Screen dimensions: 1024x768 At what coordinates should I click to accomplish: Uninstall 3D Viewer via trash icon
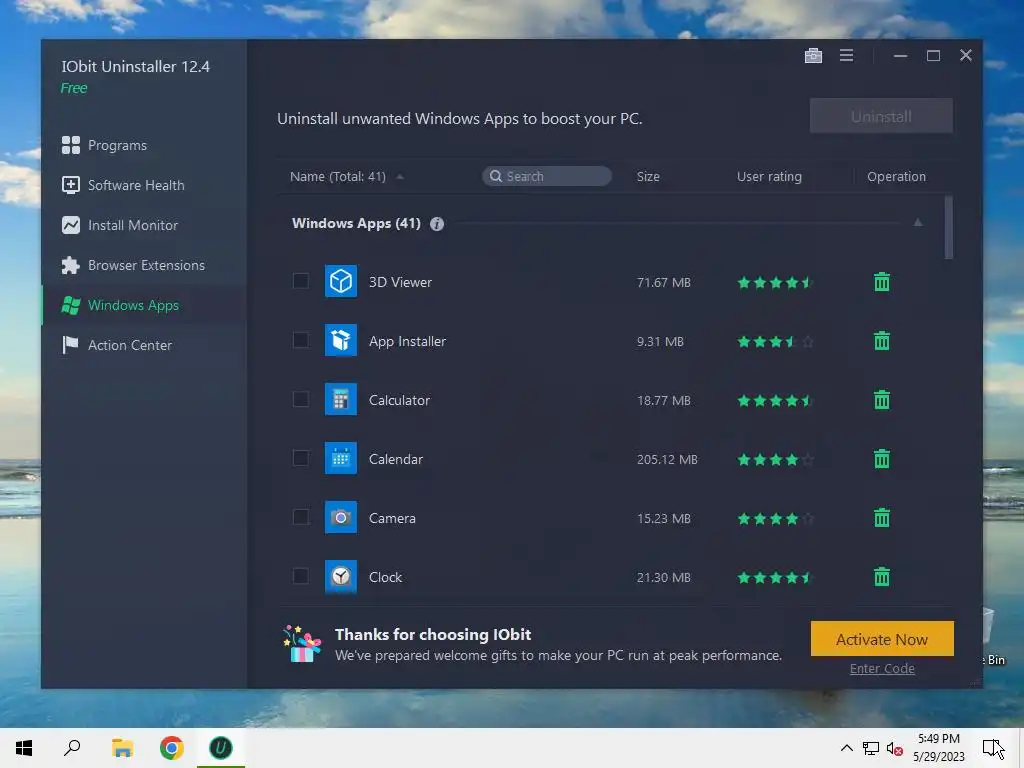pos(882,282)
